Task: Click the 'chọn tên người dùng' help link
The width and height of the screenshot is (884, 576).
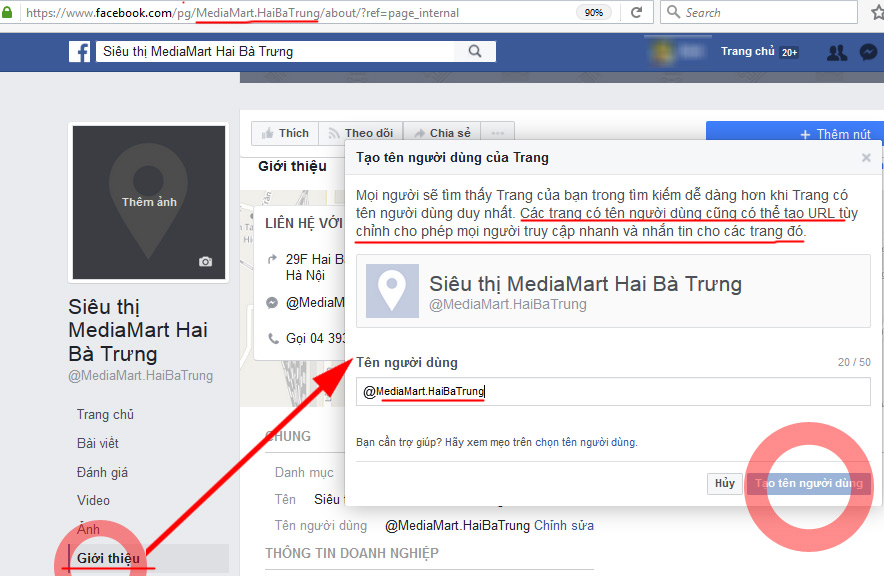Action: click(585, 442)
